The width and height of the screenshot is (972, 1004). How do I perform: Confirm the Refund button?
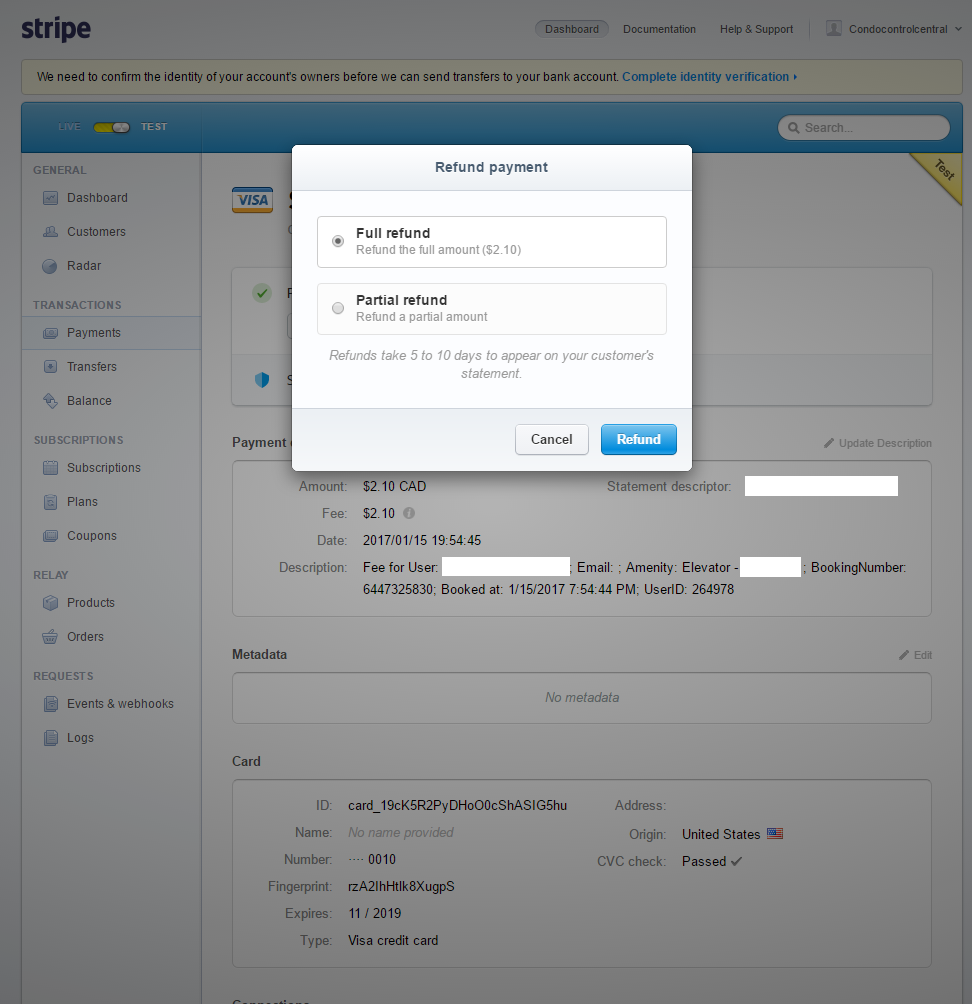coord(638,439)
